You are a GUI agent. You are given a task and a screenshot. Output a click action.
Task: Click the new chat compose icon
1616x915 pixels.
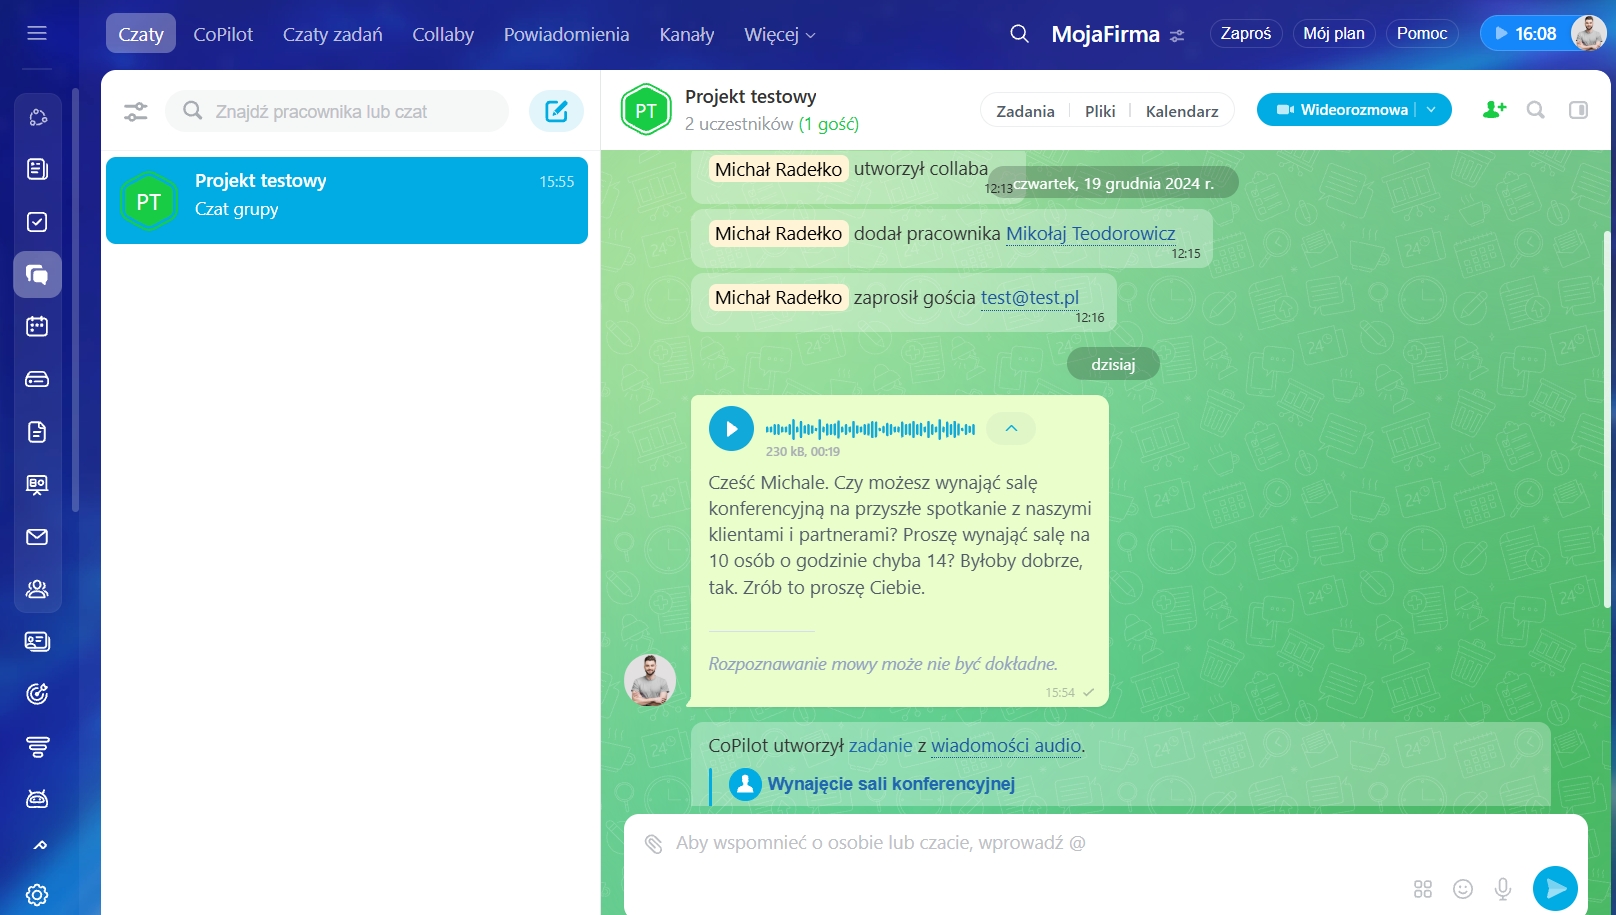[556, 111]
